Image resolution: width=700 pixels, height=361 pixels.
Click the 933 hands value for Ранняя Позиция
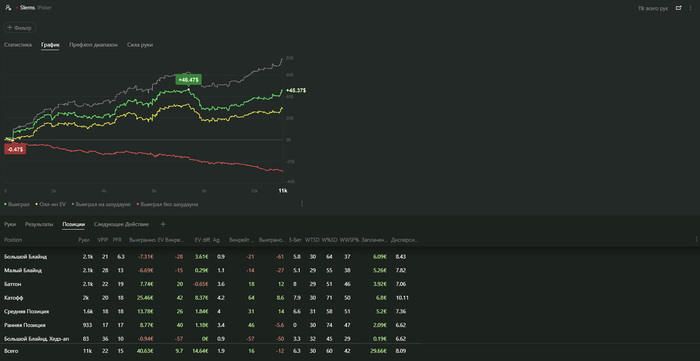pyautogui.click(x=87, y=325)
